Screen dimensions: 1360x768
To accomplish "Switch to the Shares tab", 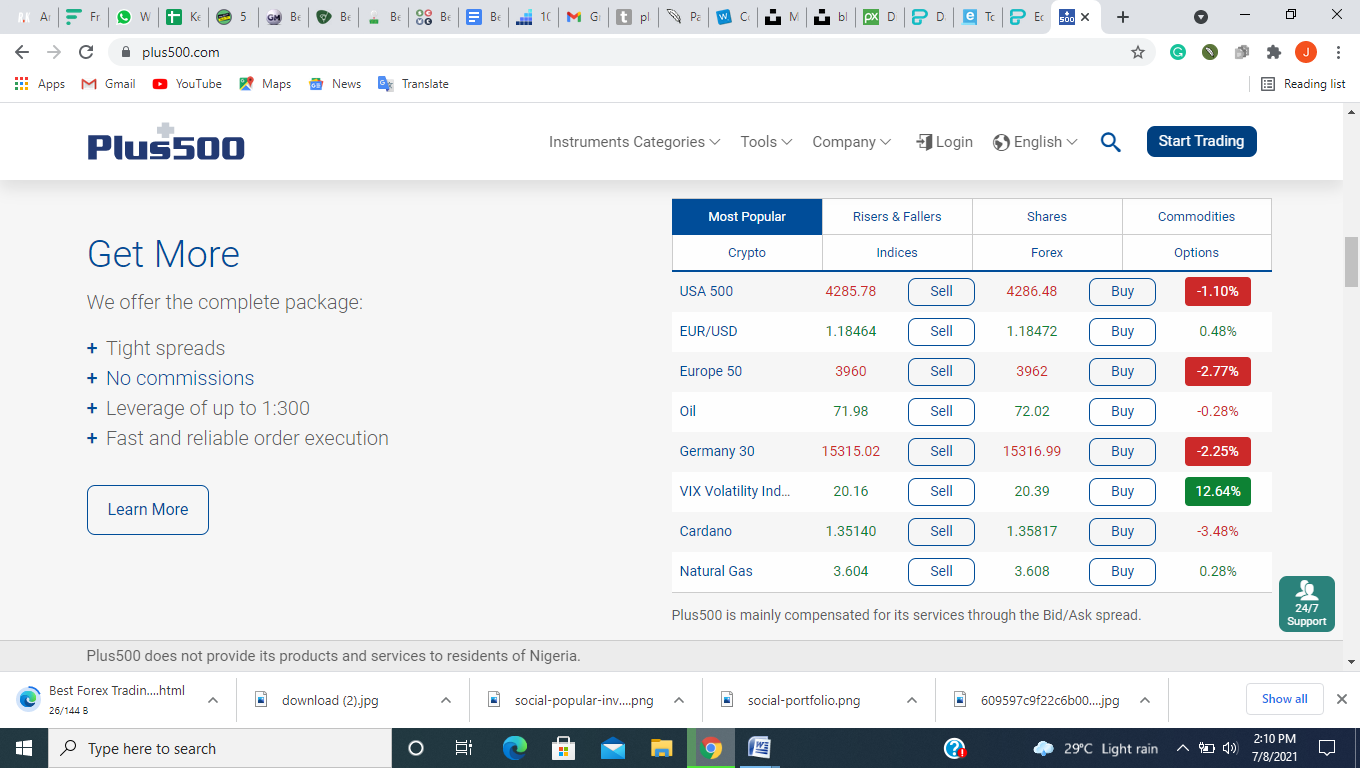I will [x=1047, y=217].
